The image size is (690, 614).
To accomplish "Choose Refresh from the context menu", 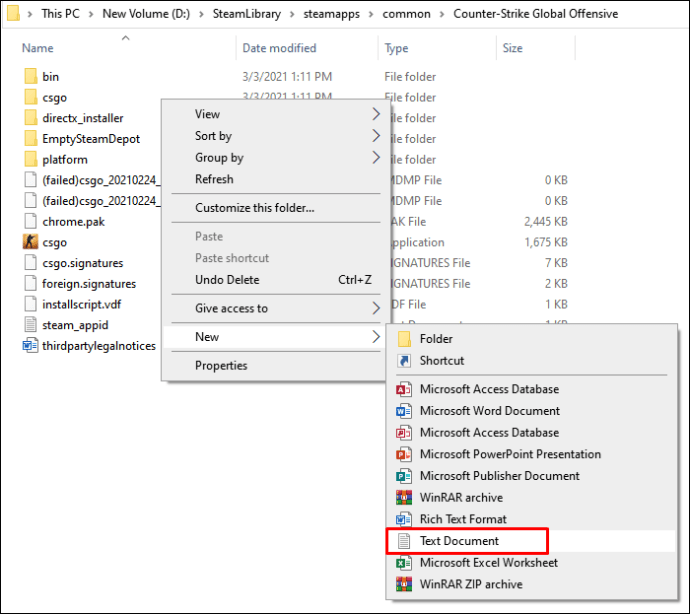I will tap(276, 179).
